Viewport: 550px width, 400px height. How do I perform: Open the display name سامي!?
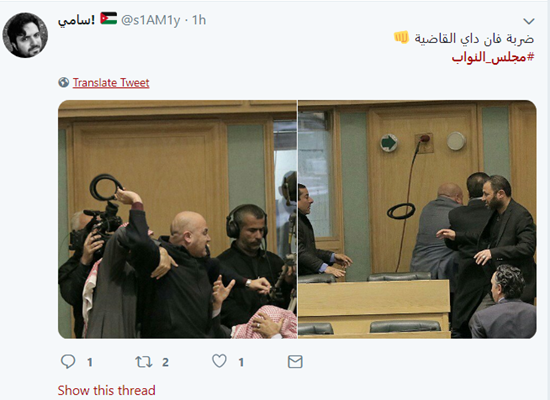click(76, 20)
